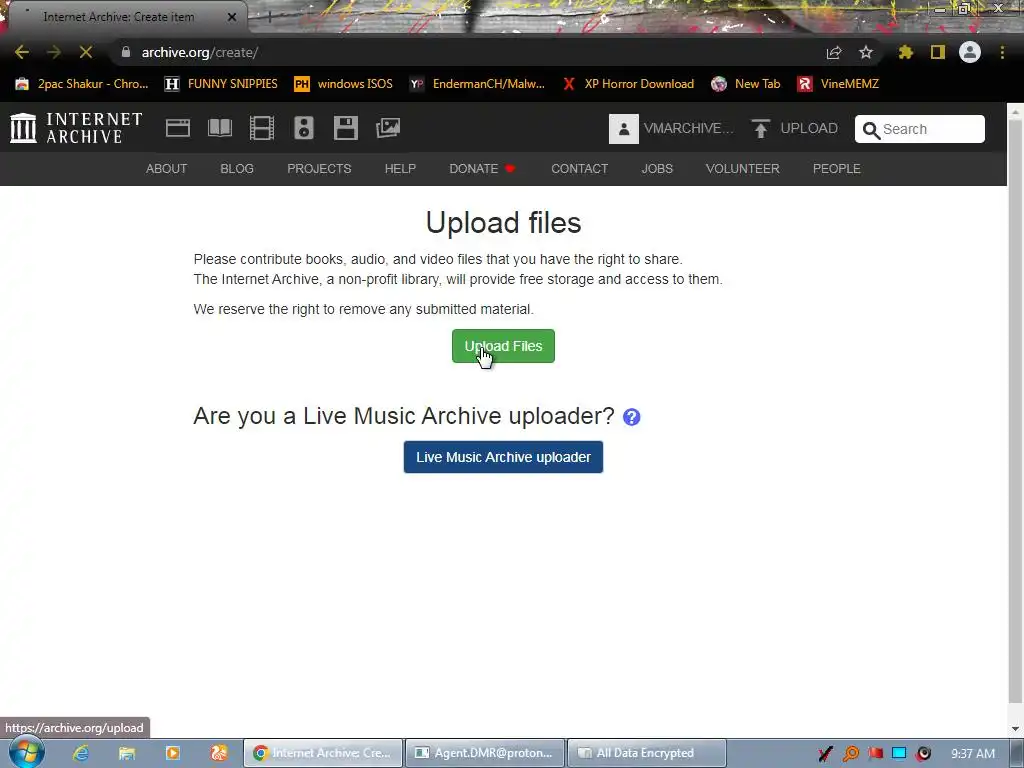Open the PEOPLE nav item
Image resolution: width=1024 pixels, height=768 pixels.
pyautogui.click(x=837, y=168)
